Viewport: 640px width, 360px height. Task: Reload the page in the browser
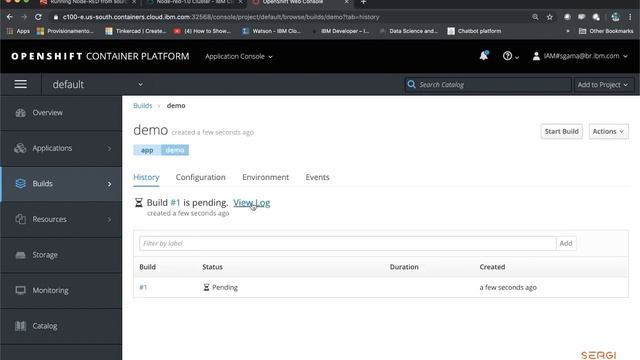coord(38,17)
